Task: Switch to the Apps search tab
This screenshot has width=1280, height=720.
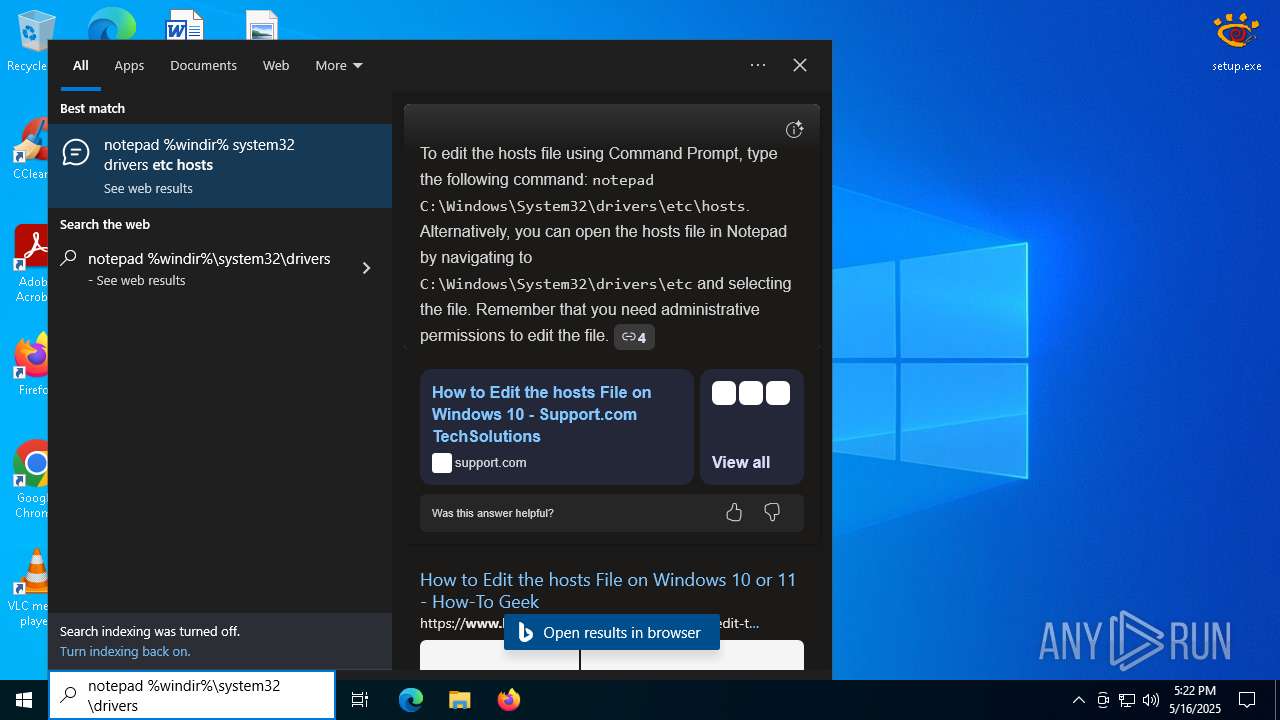Action: pyautogui.click(x=129, y=66)
